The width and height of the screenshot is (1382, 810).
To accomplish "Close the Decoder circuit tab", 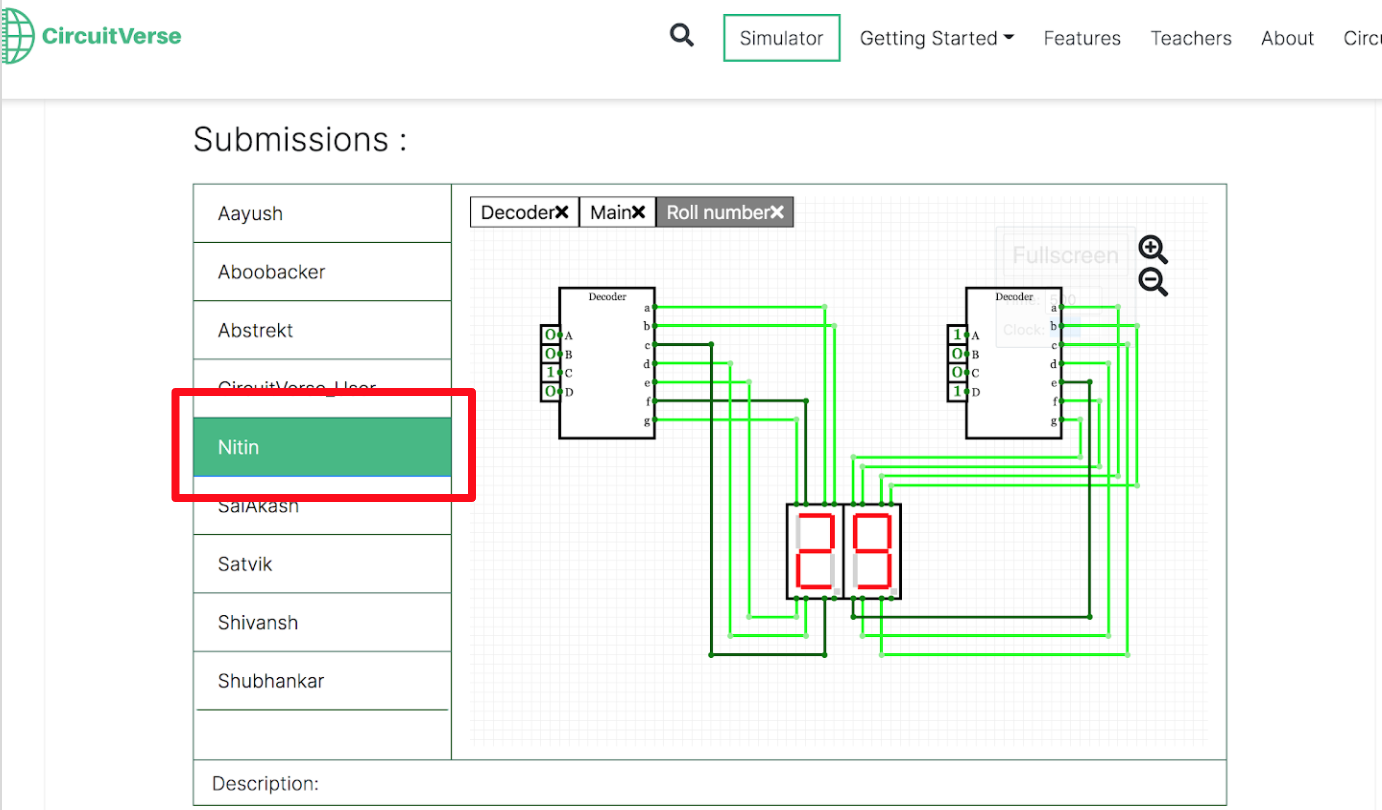I will [x=562, y=212].
